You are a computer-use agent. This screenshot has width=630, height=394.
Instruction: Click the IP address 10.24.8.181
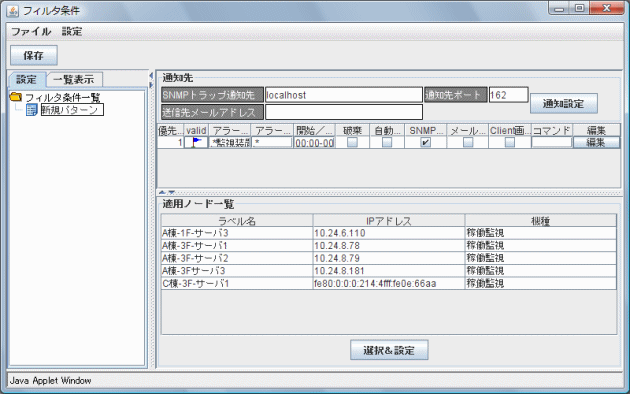pyautogui.click(x=340, y=271)
